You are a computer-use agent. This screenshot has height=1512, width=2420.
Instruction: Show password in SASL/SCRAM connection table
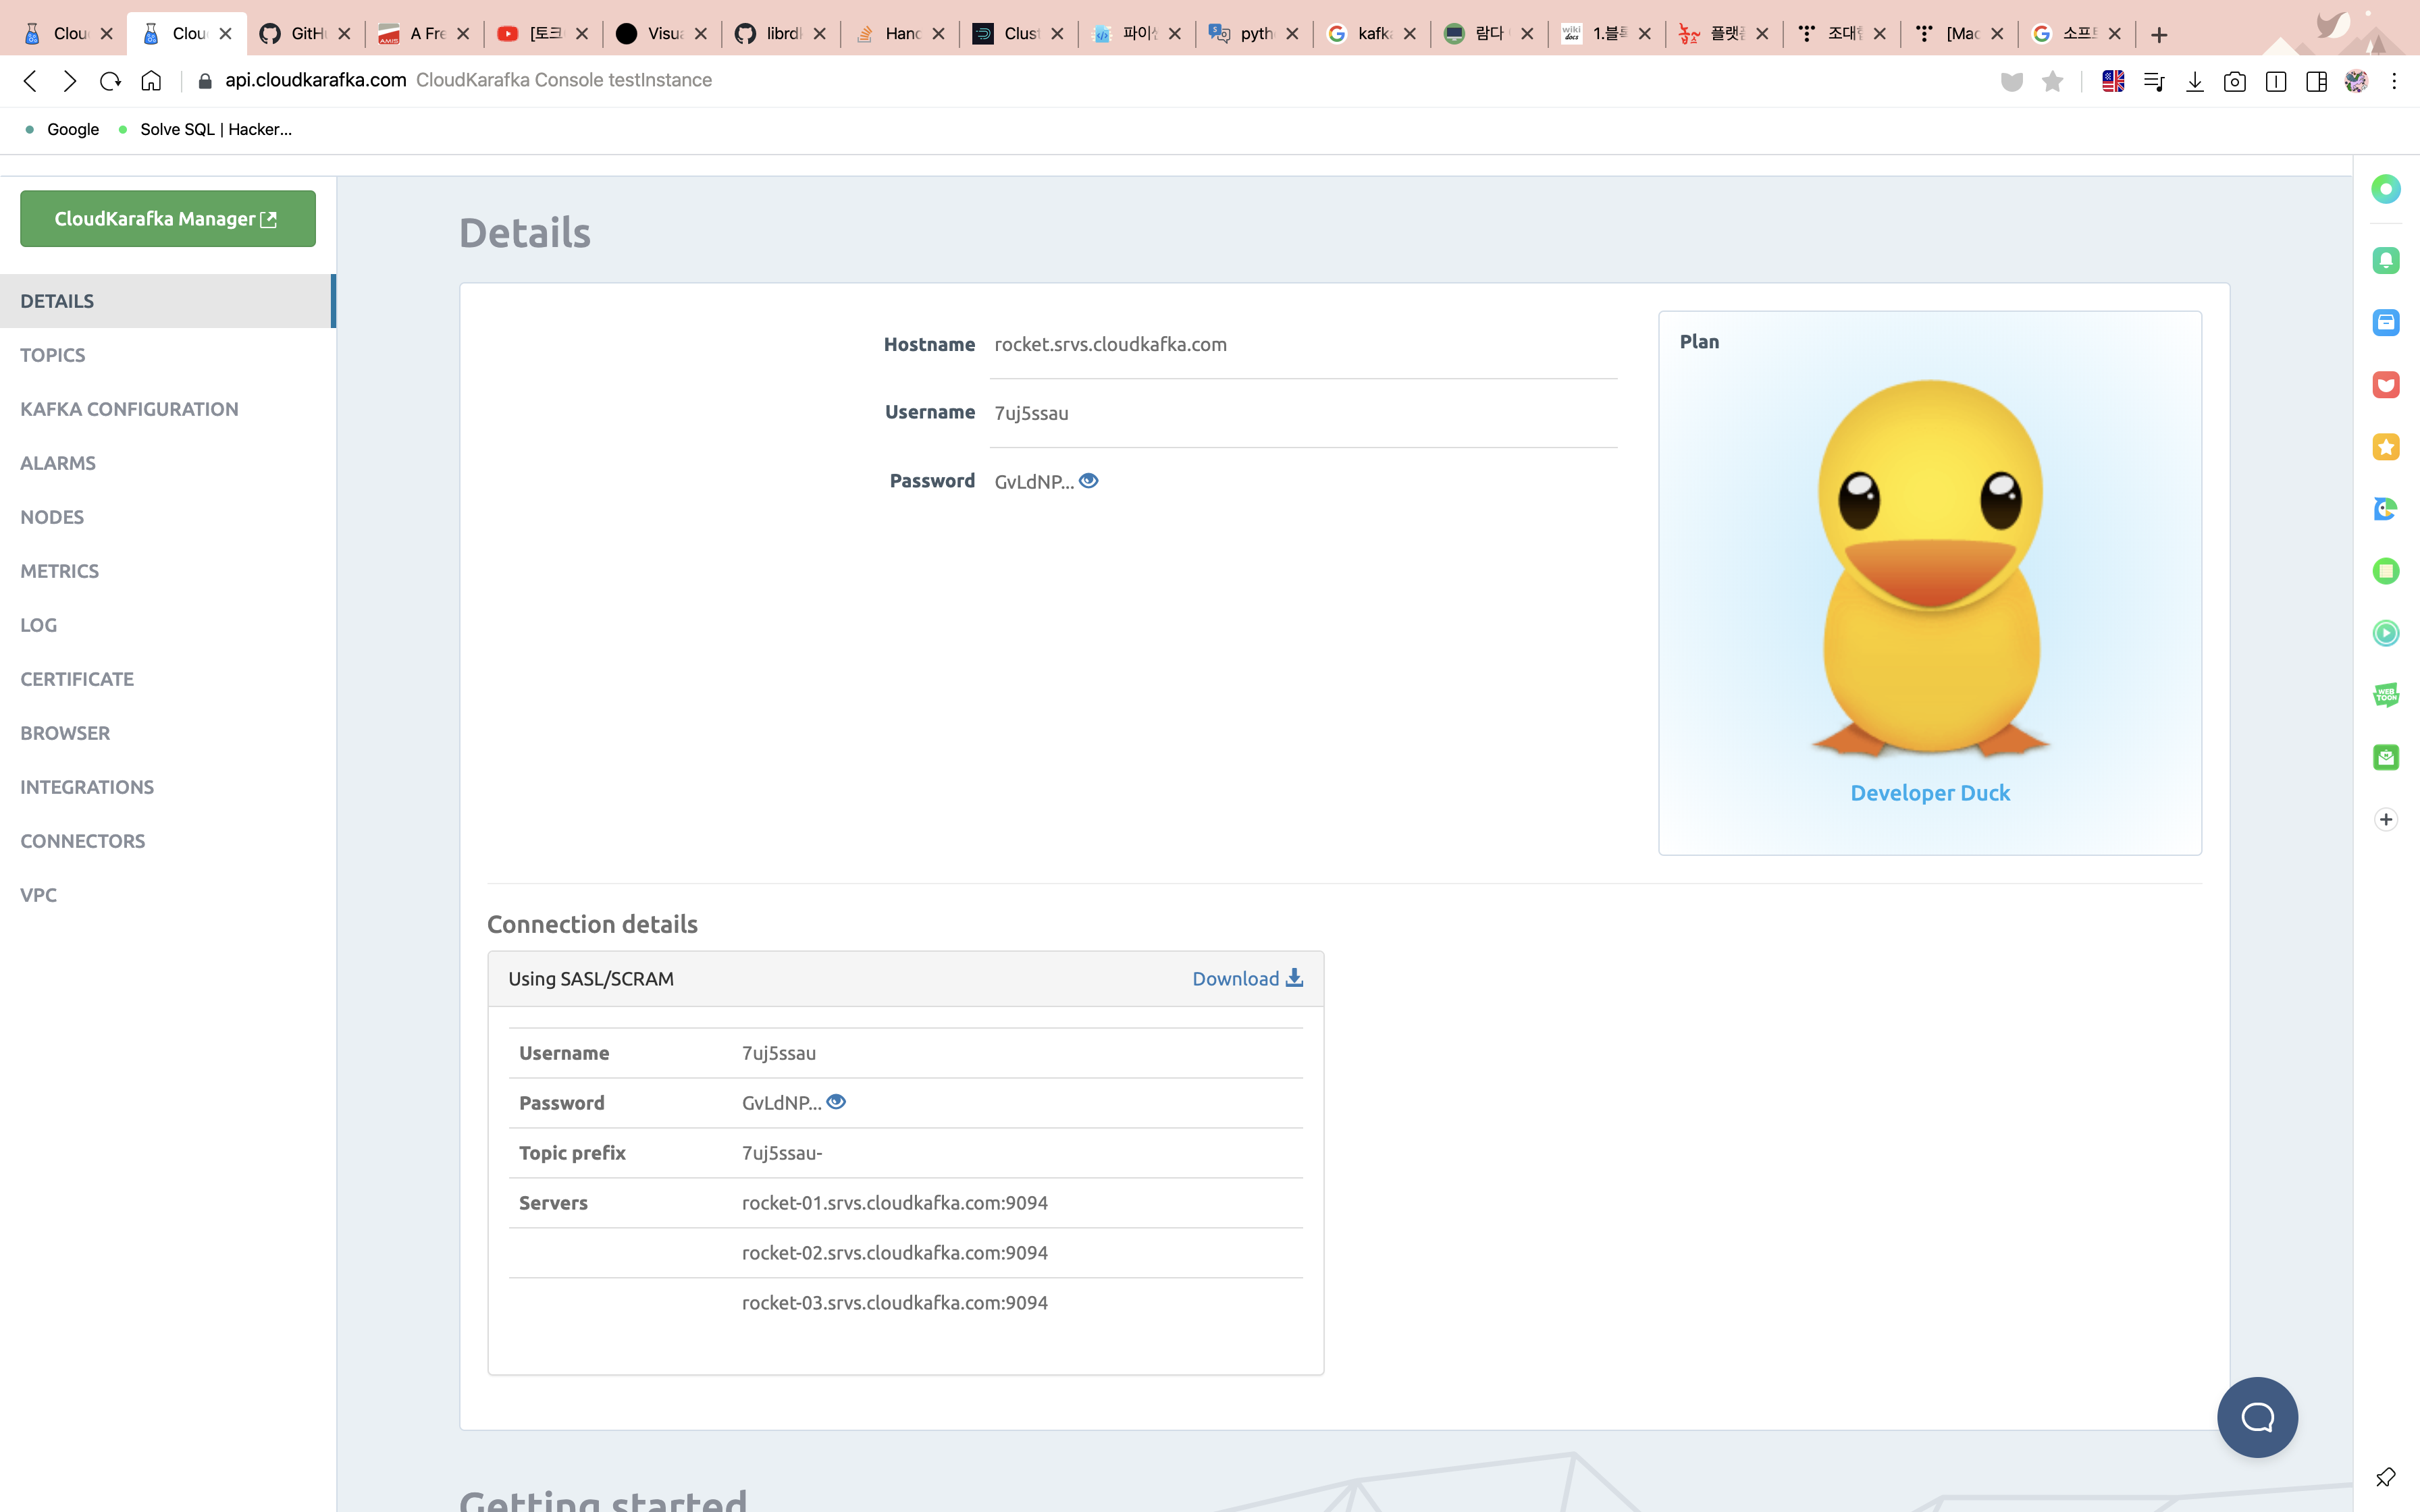pos(836,1102)
